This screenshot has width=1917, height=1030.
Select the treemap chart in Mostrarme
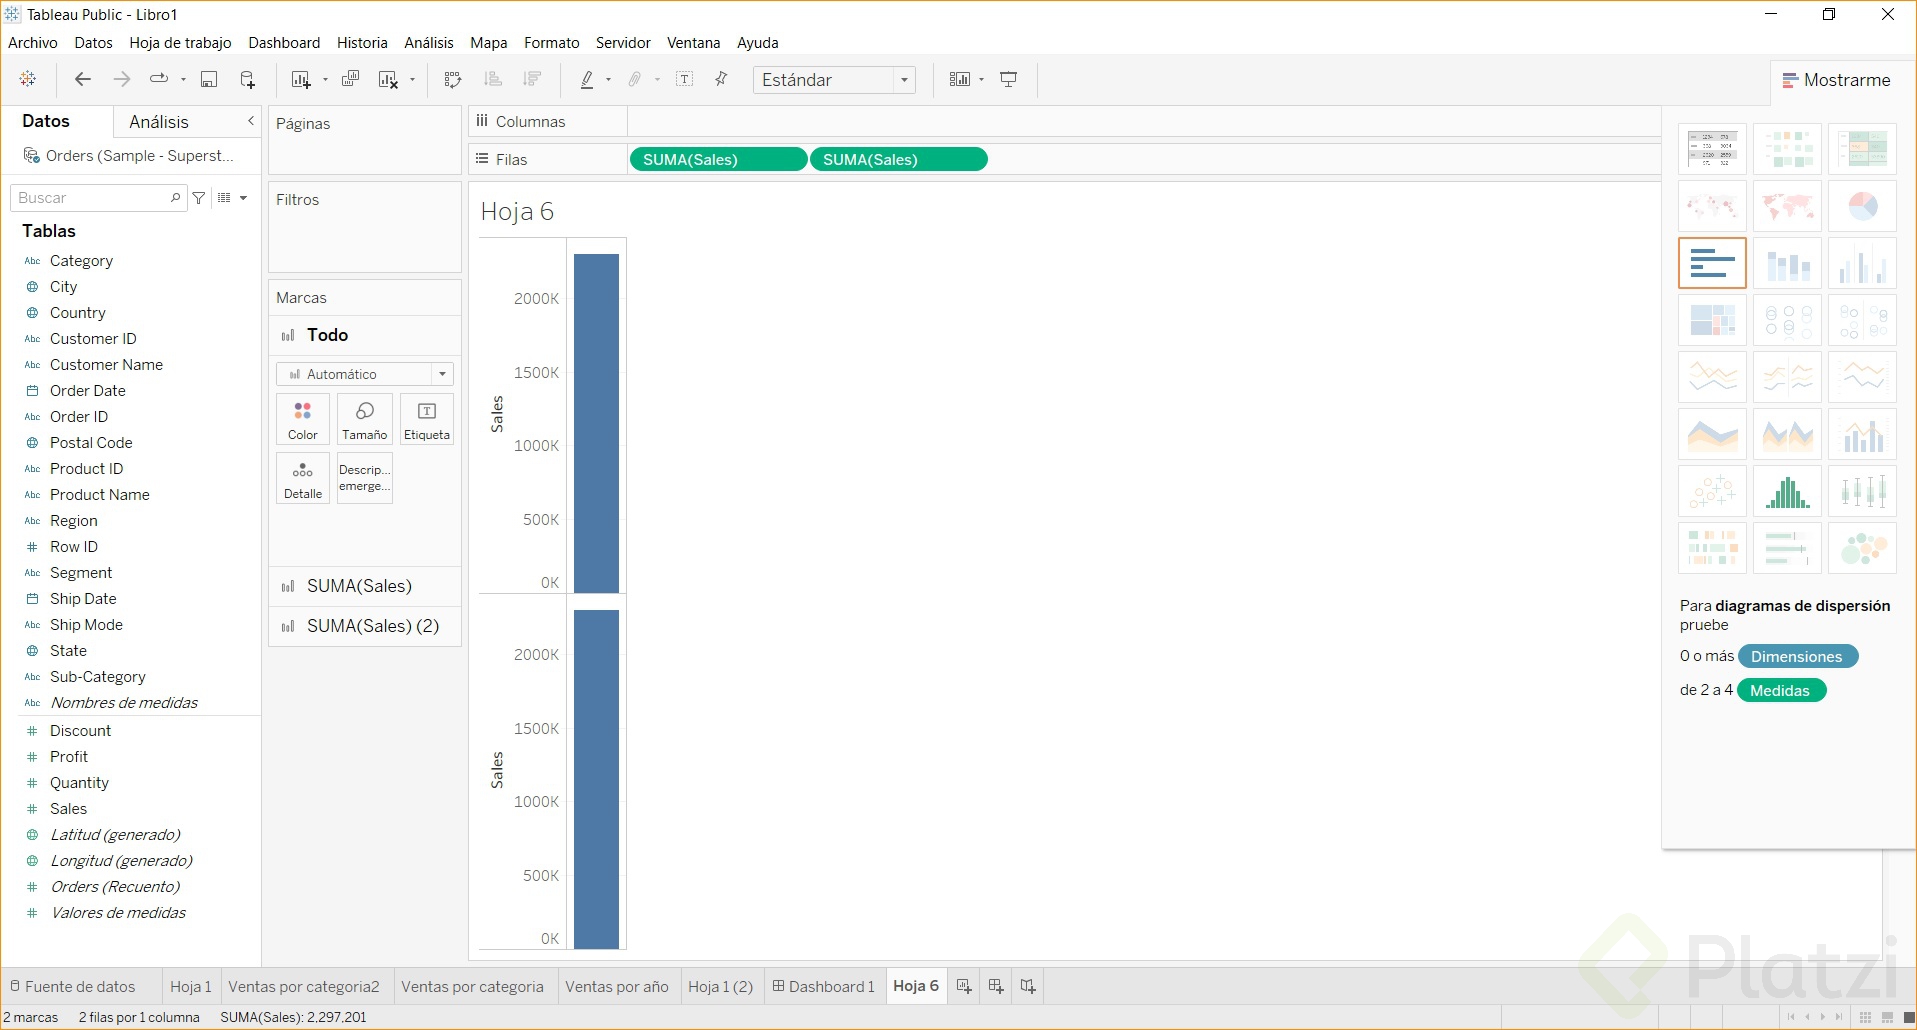coord(1712,320)
